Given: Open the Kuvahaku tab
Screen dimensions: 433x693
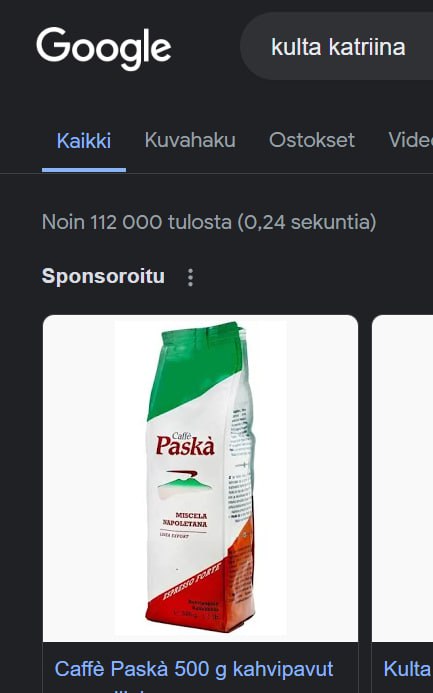Looking at the screenshot, I should pyautogui.click(x=190, y=140).
